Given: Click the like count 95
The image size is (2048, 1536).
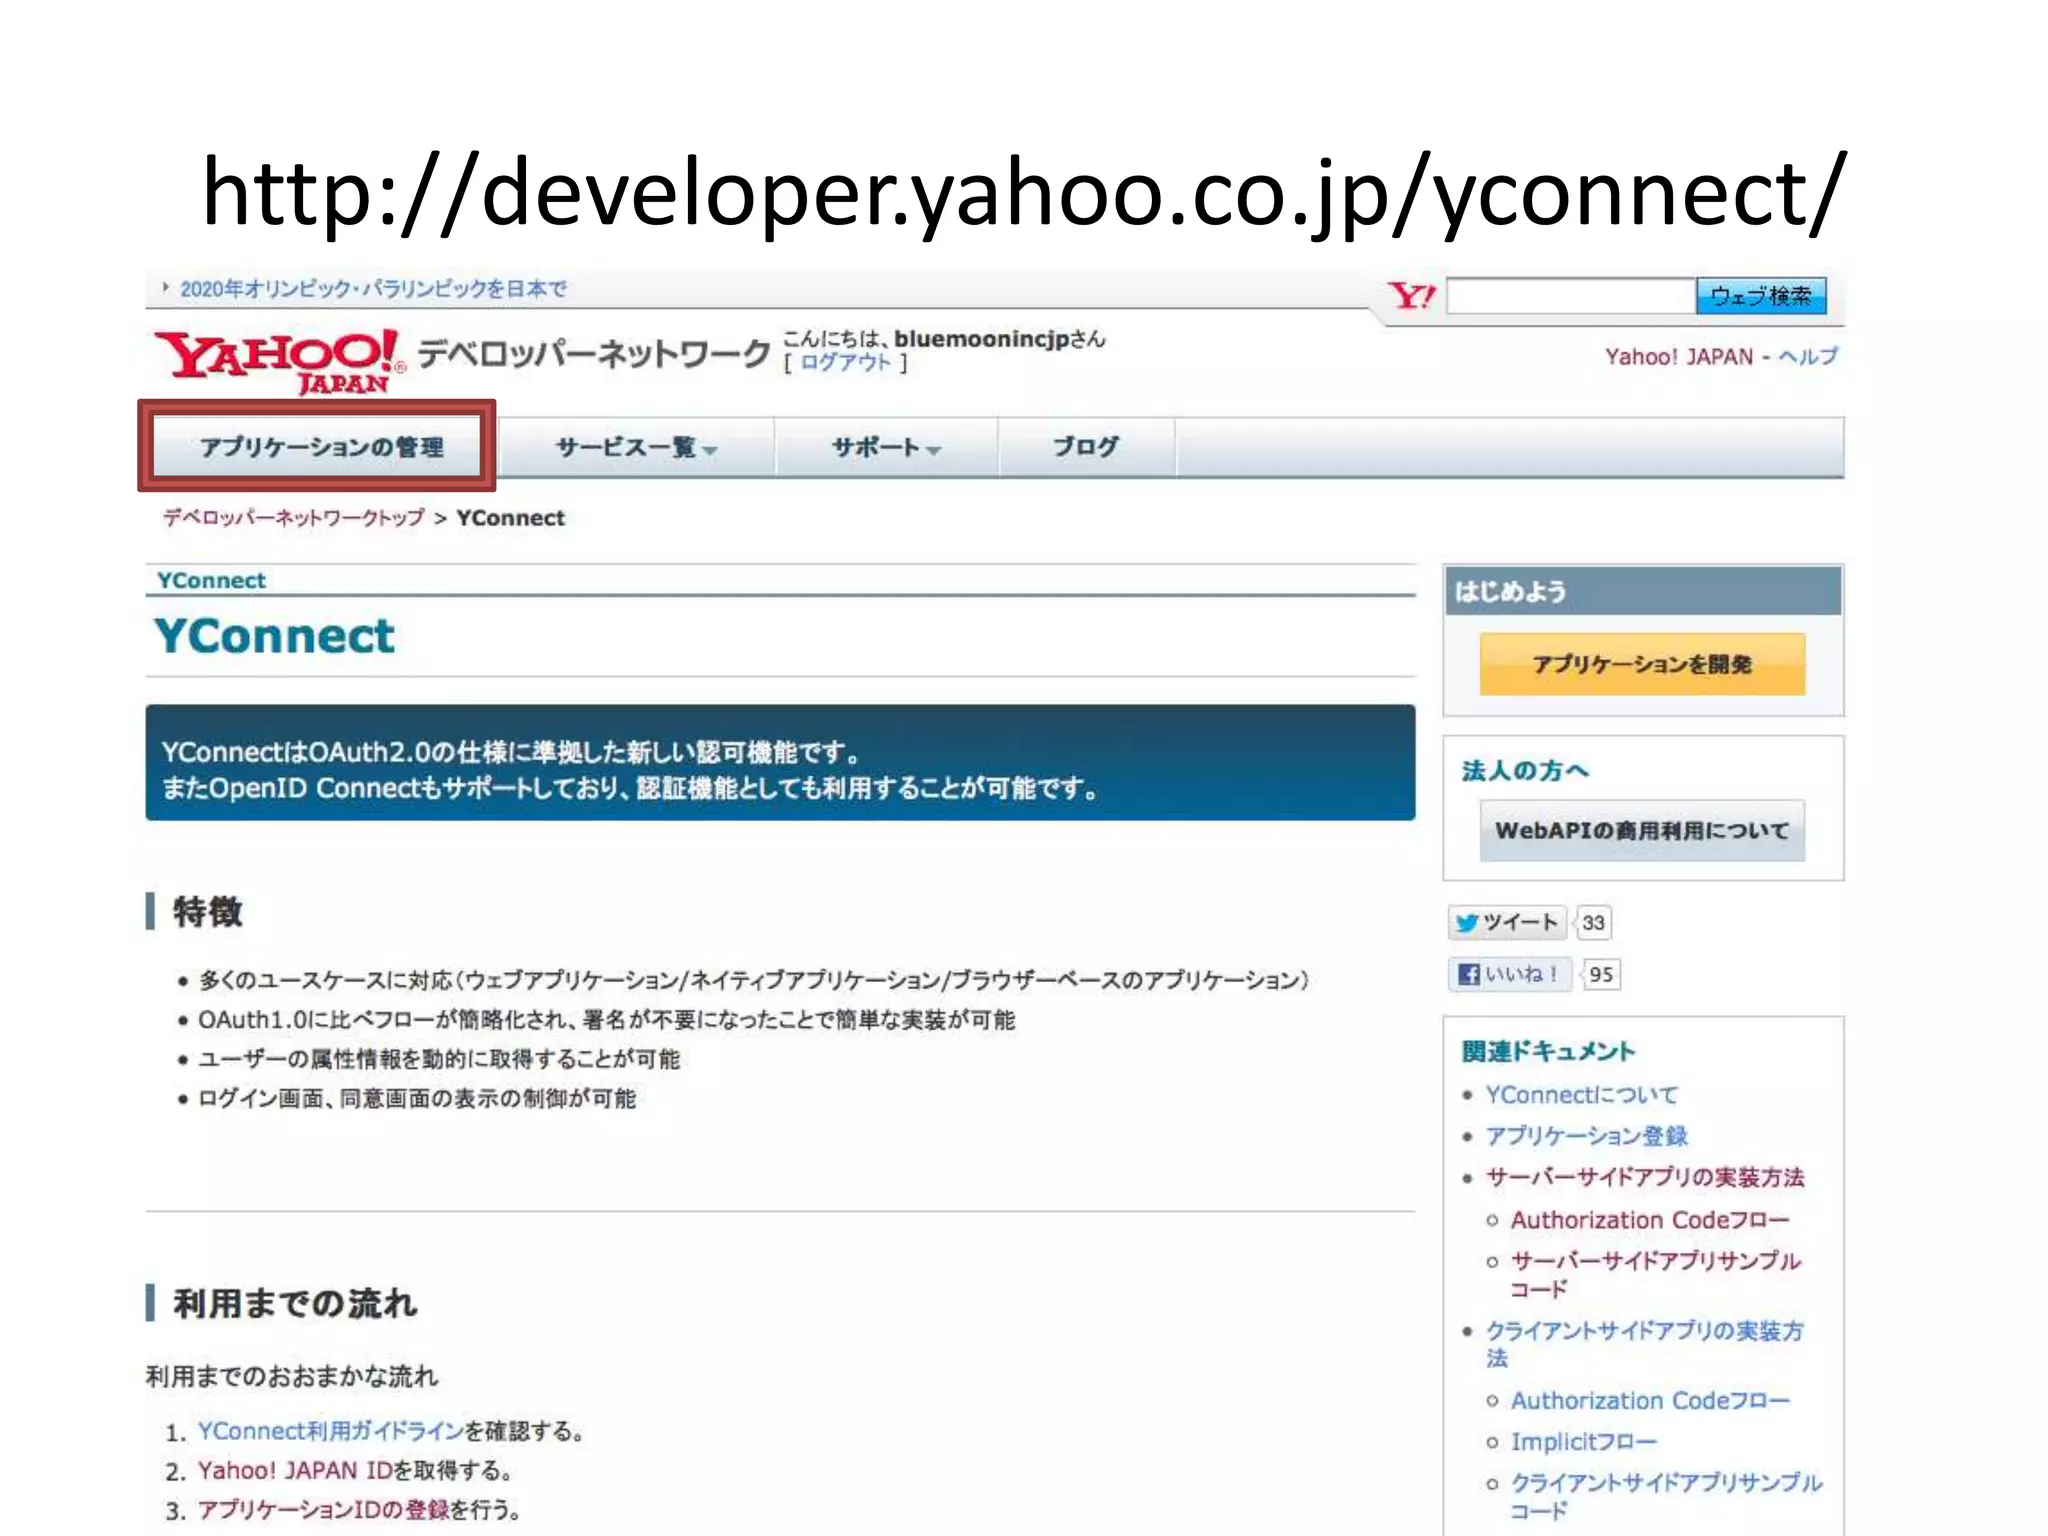Looking at the screenshot, I should 1601,975.
